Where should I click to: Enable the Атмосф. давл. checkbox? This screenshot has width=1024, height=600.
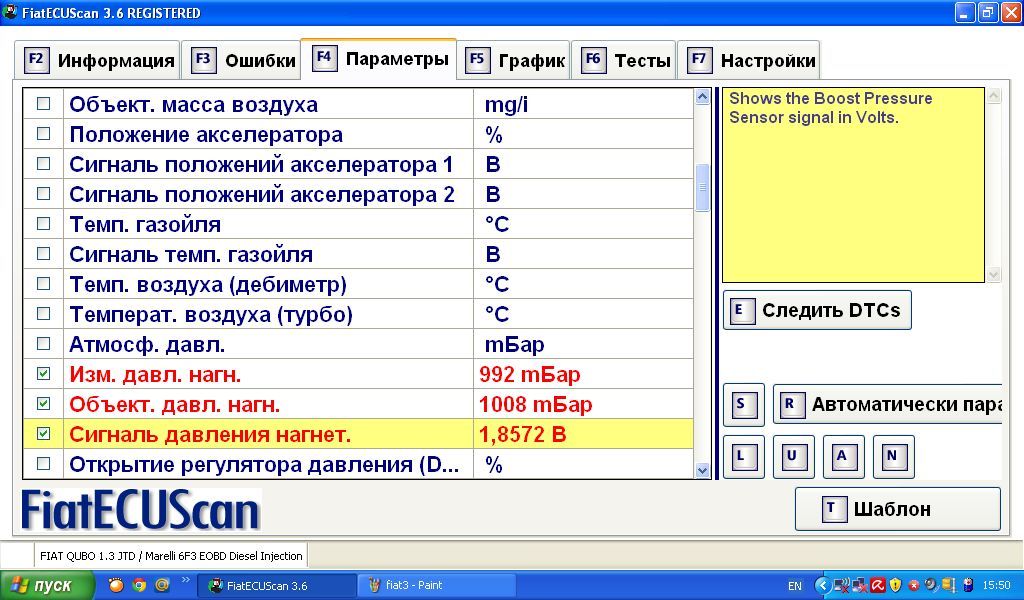click(43, 344)
